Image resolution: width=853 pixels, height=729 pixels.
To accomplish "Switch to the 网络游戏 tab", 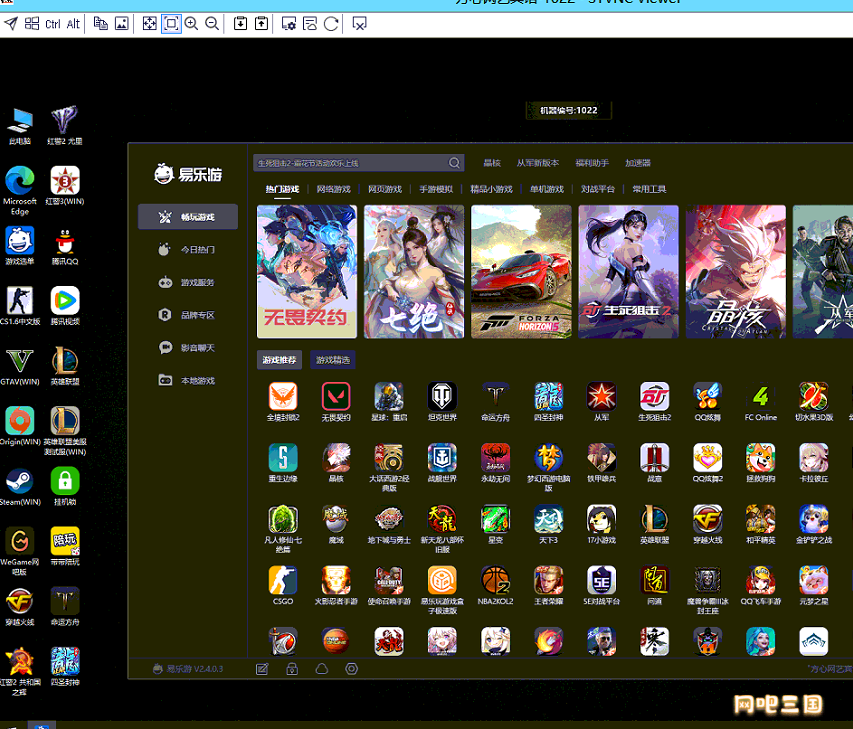I will point(333,189).
